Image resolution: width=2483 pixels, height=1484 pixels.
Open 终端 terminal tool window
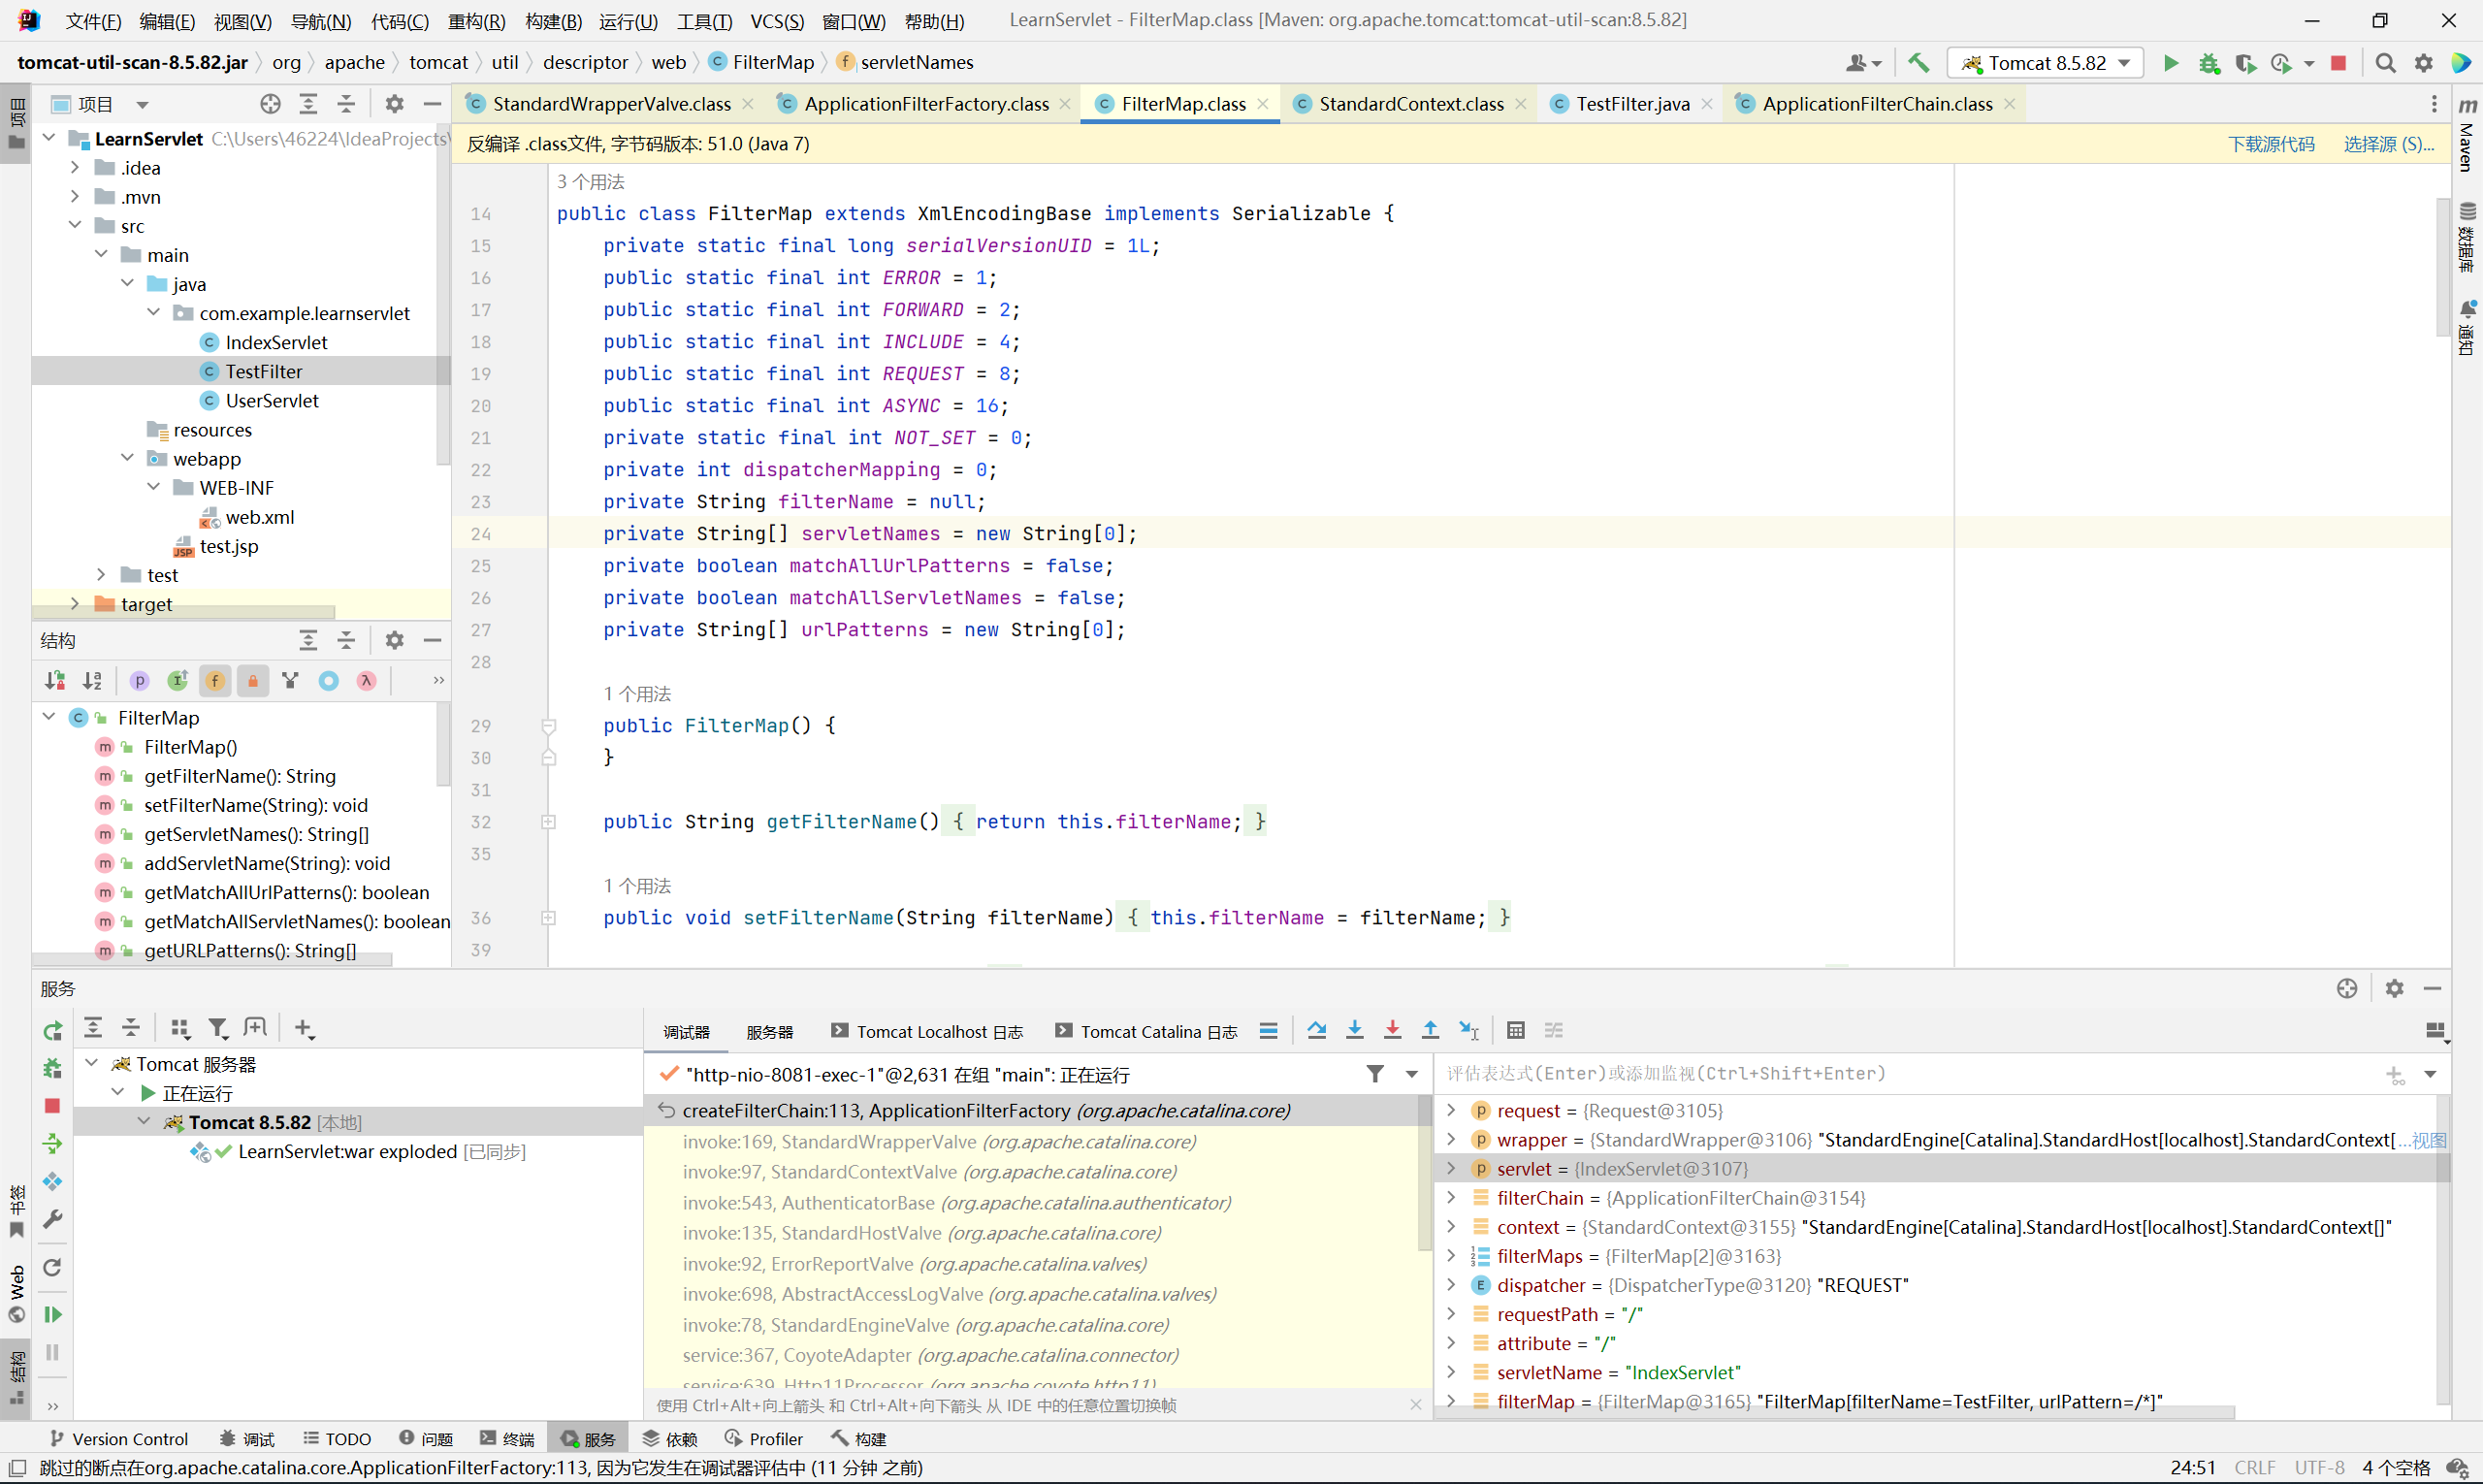tap(507, 1439)
